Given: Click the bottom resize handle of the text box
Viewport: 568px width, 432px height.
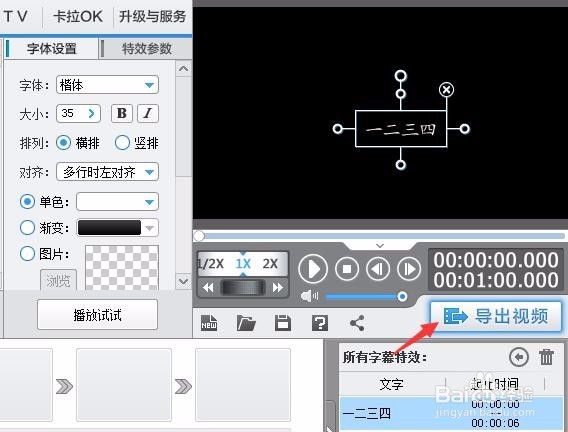Looking at the screenshot, I should 400,165.
